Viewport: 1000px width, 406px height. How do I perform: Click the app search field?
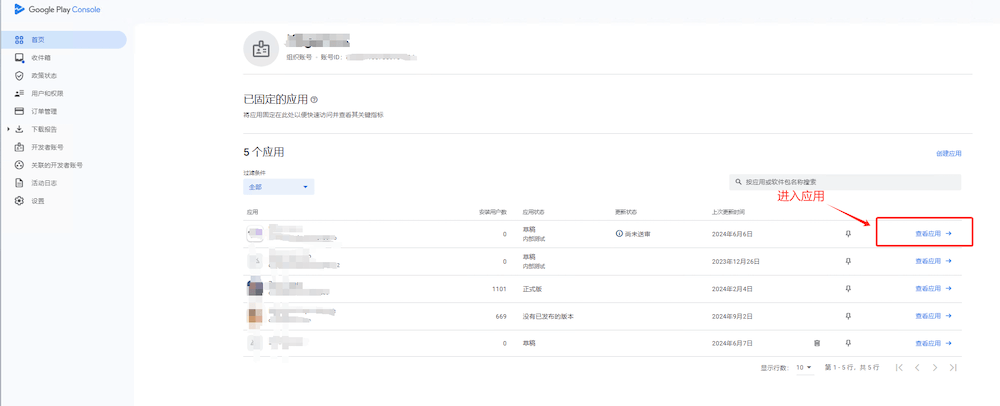click(x=845, y=182)
